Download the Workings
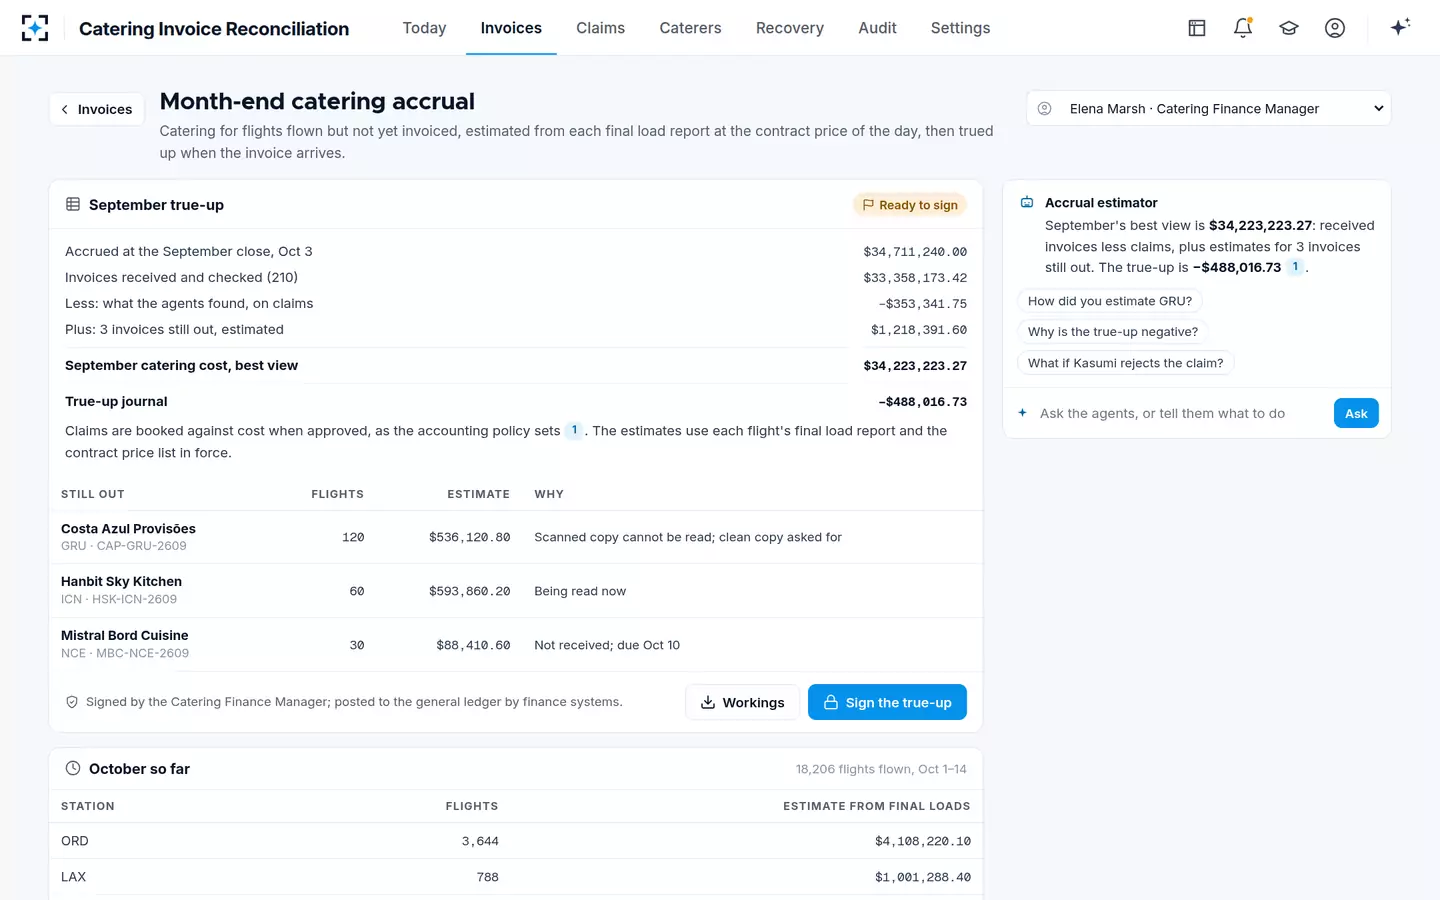The height and width of the screenshot is (900, 1440). coord(742,702)
